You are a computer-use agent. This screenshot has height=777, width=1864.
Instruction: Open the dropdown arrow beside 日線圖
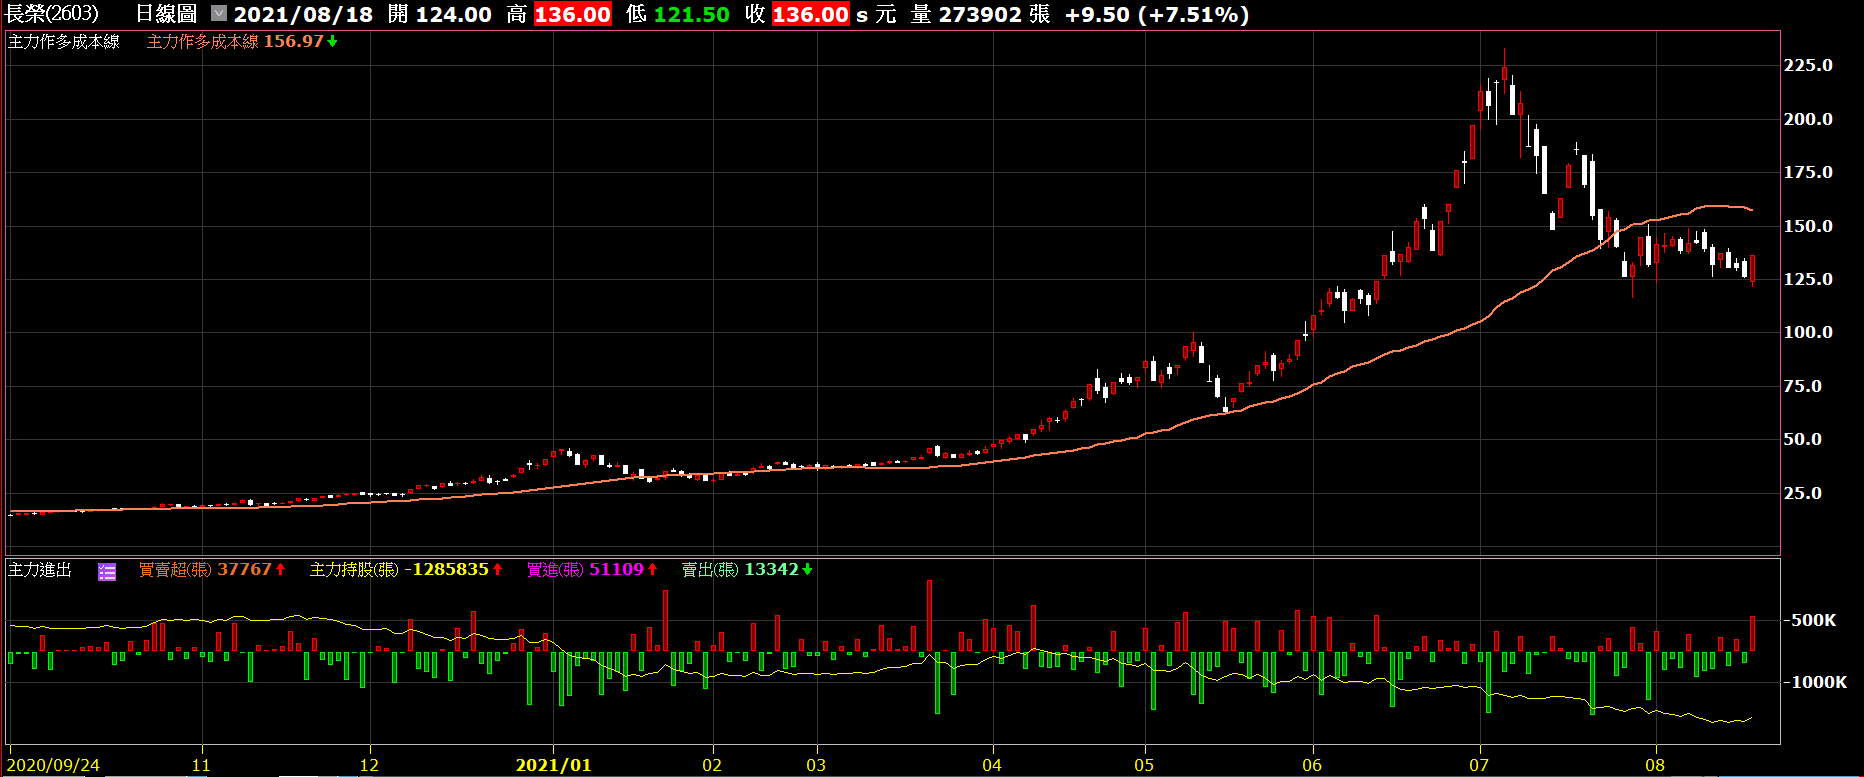tap(219, 14)
